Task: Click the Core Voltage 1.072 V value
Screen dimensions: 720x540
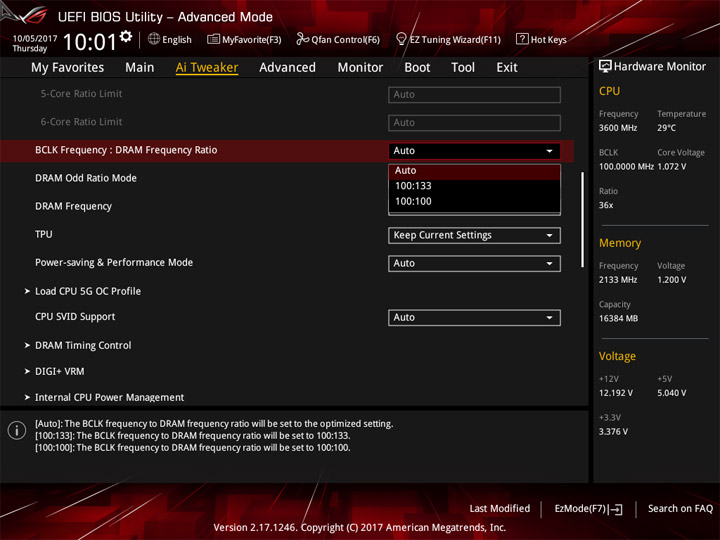Action: click(x=672, y=167)
